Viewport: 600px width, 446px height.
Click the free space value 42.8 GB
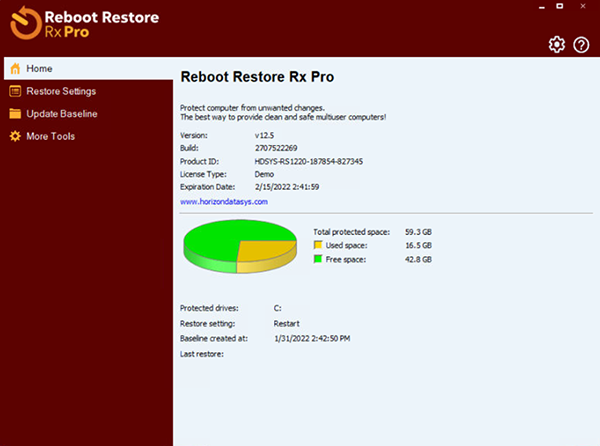click(x=418, y=259)
